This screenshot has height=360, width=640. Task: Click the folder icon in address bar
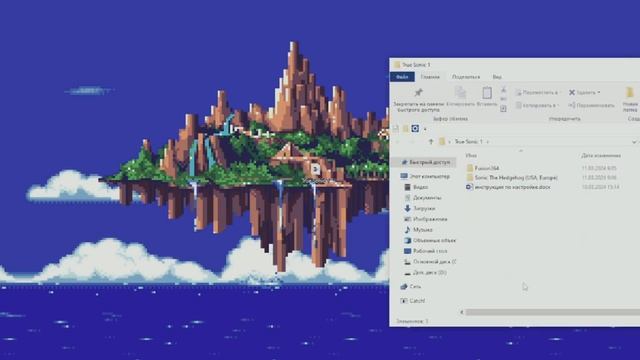pyautogui.click(x=442, y=142)
